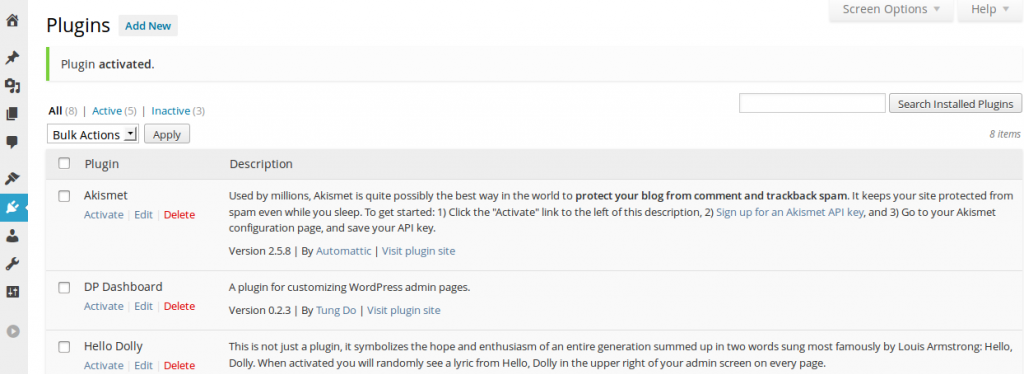Screen dimensions: 1024x374
Task: Delete the Hello Dolly plugin
Action: click(x=179, y=366)
